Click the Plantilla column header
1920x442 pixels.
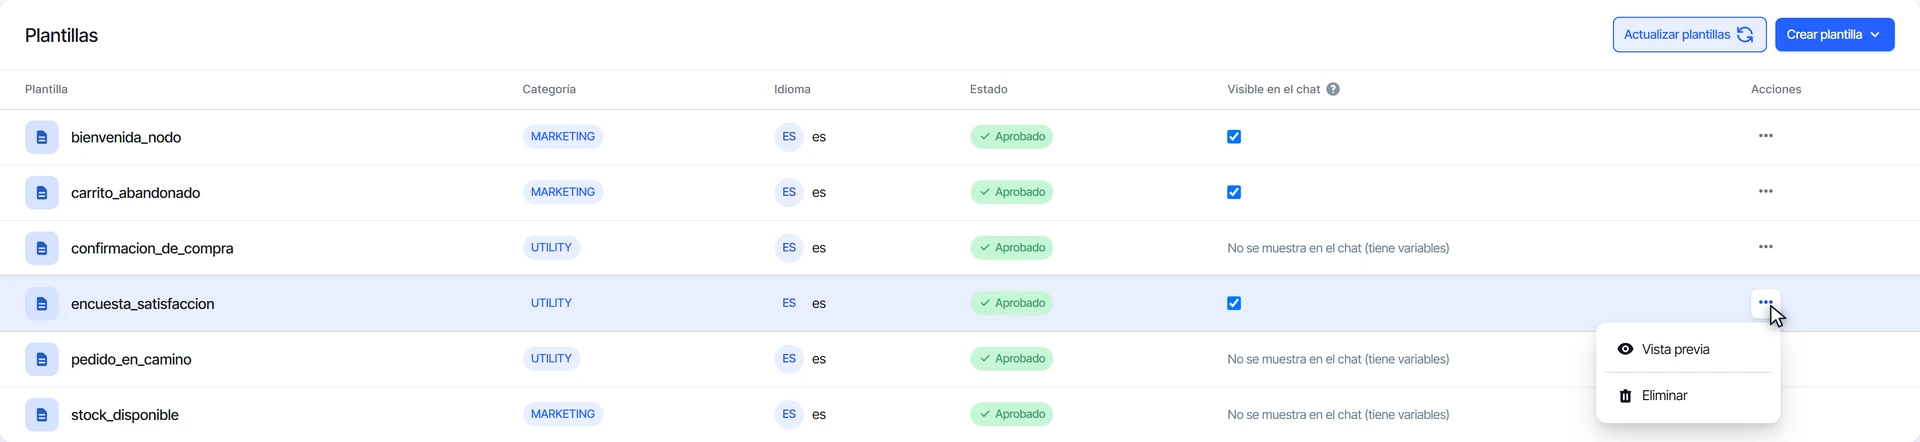(x=46, y=89)
